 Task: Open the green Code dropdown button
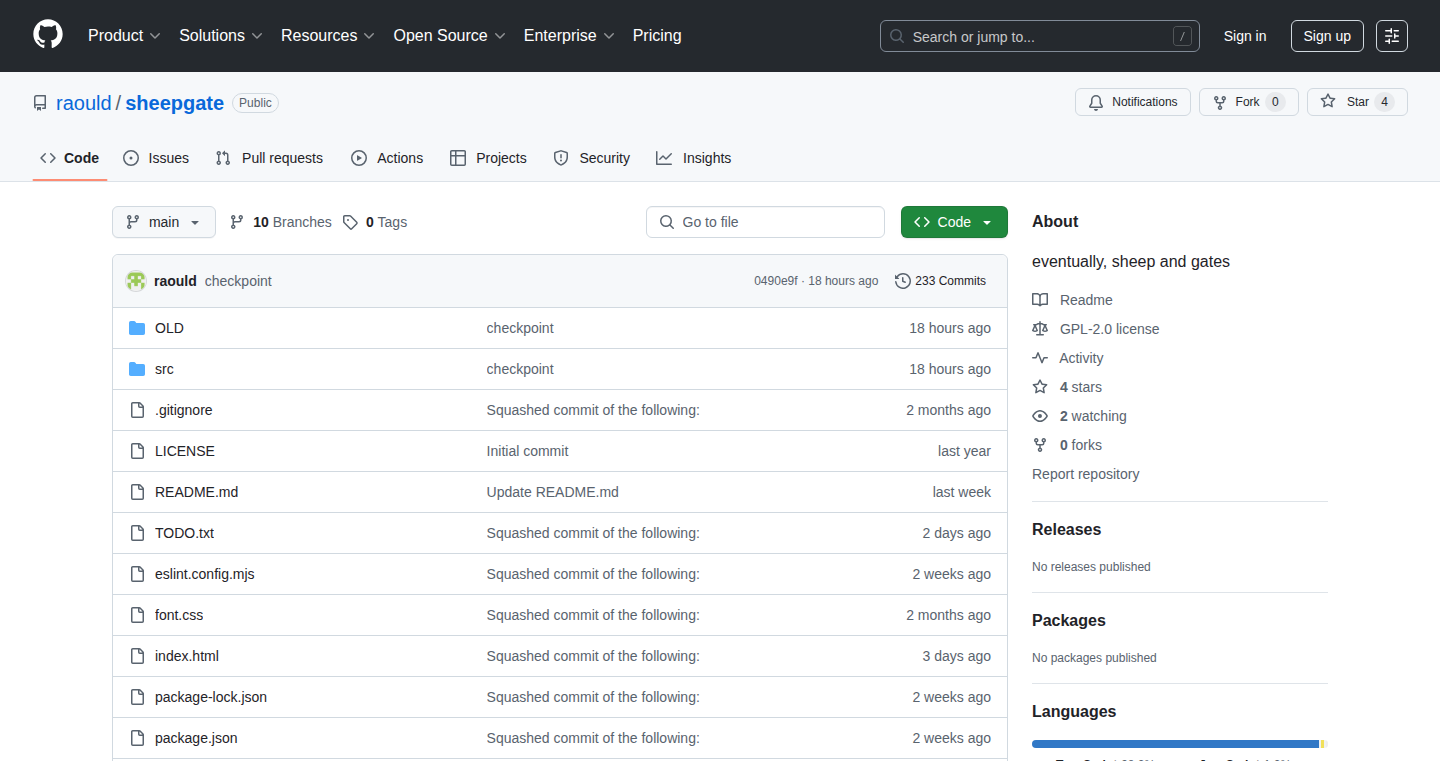tap(954, 222)
